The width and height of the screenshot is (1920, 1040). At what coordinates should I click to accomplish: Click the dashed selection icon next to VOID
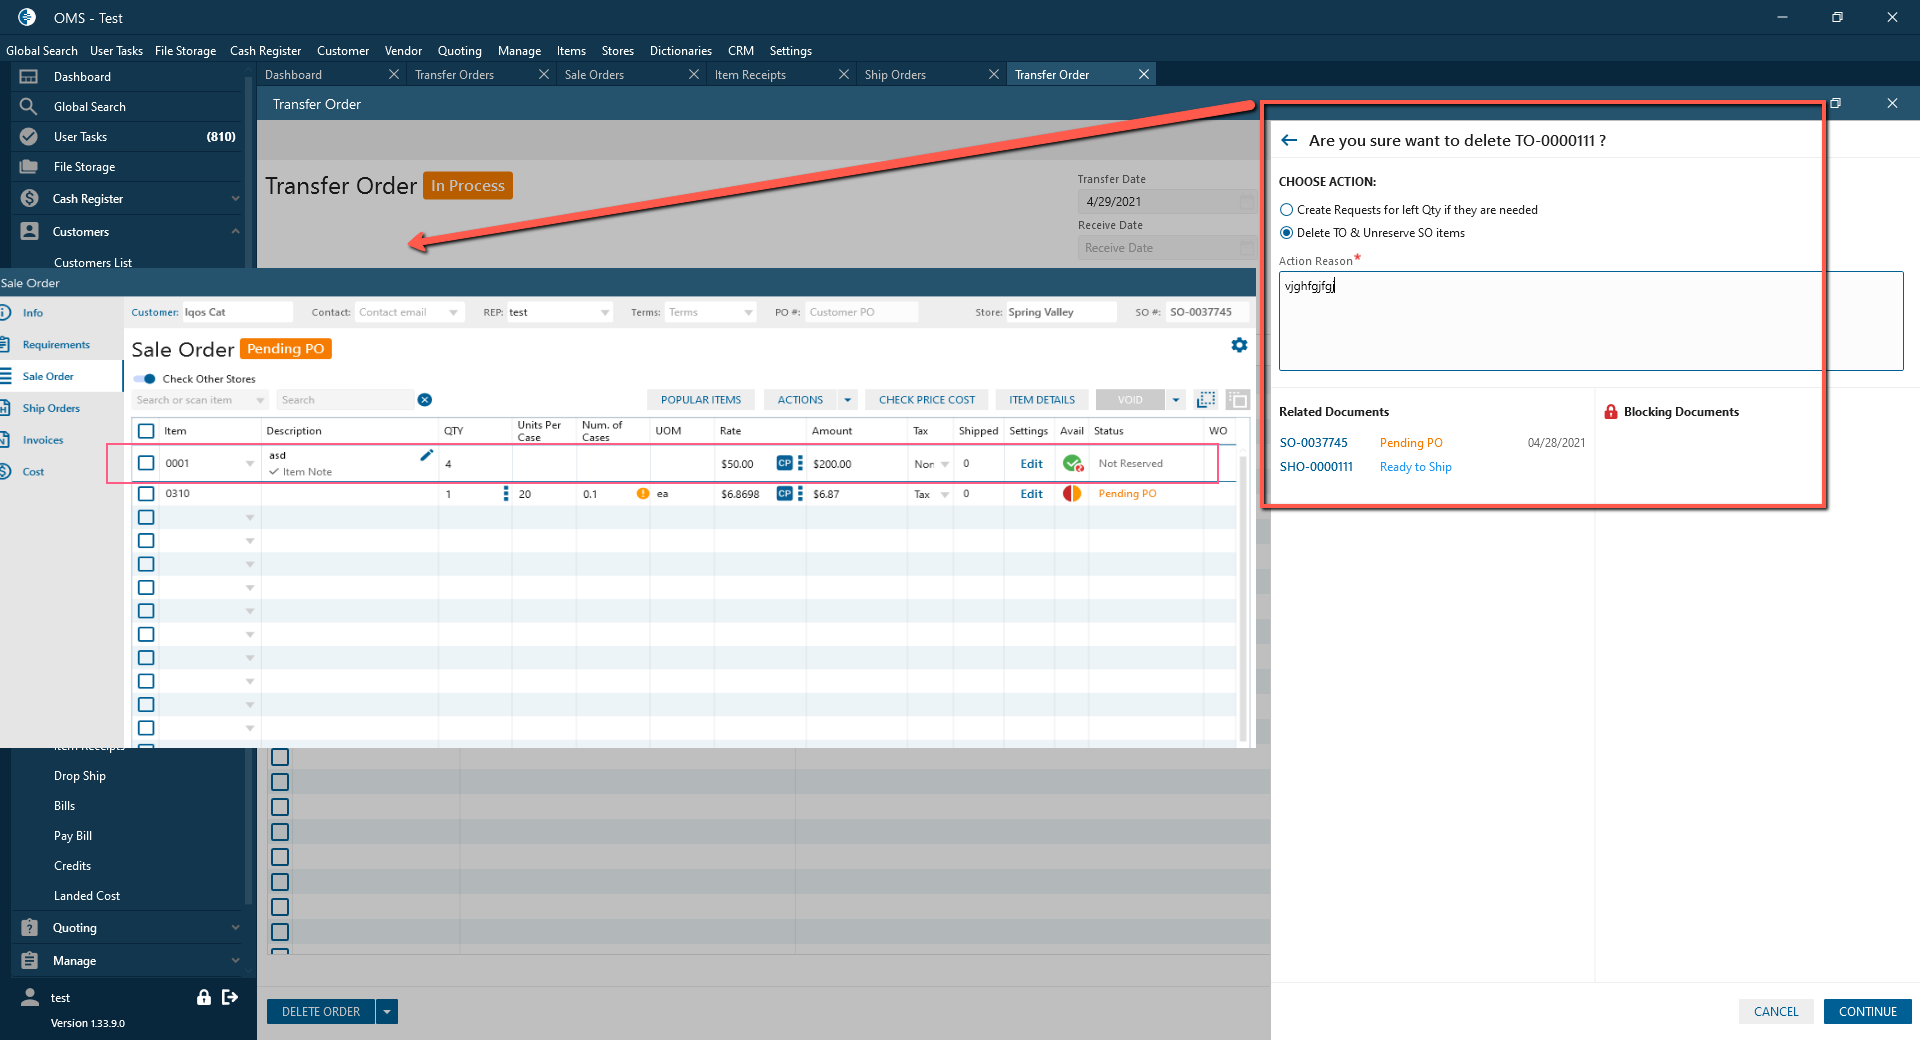click(1206, 400)
